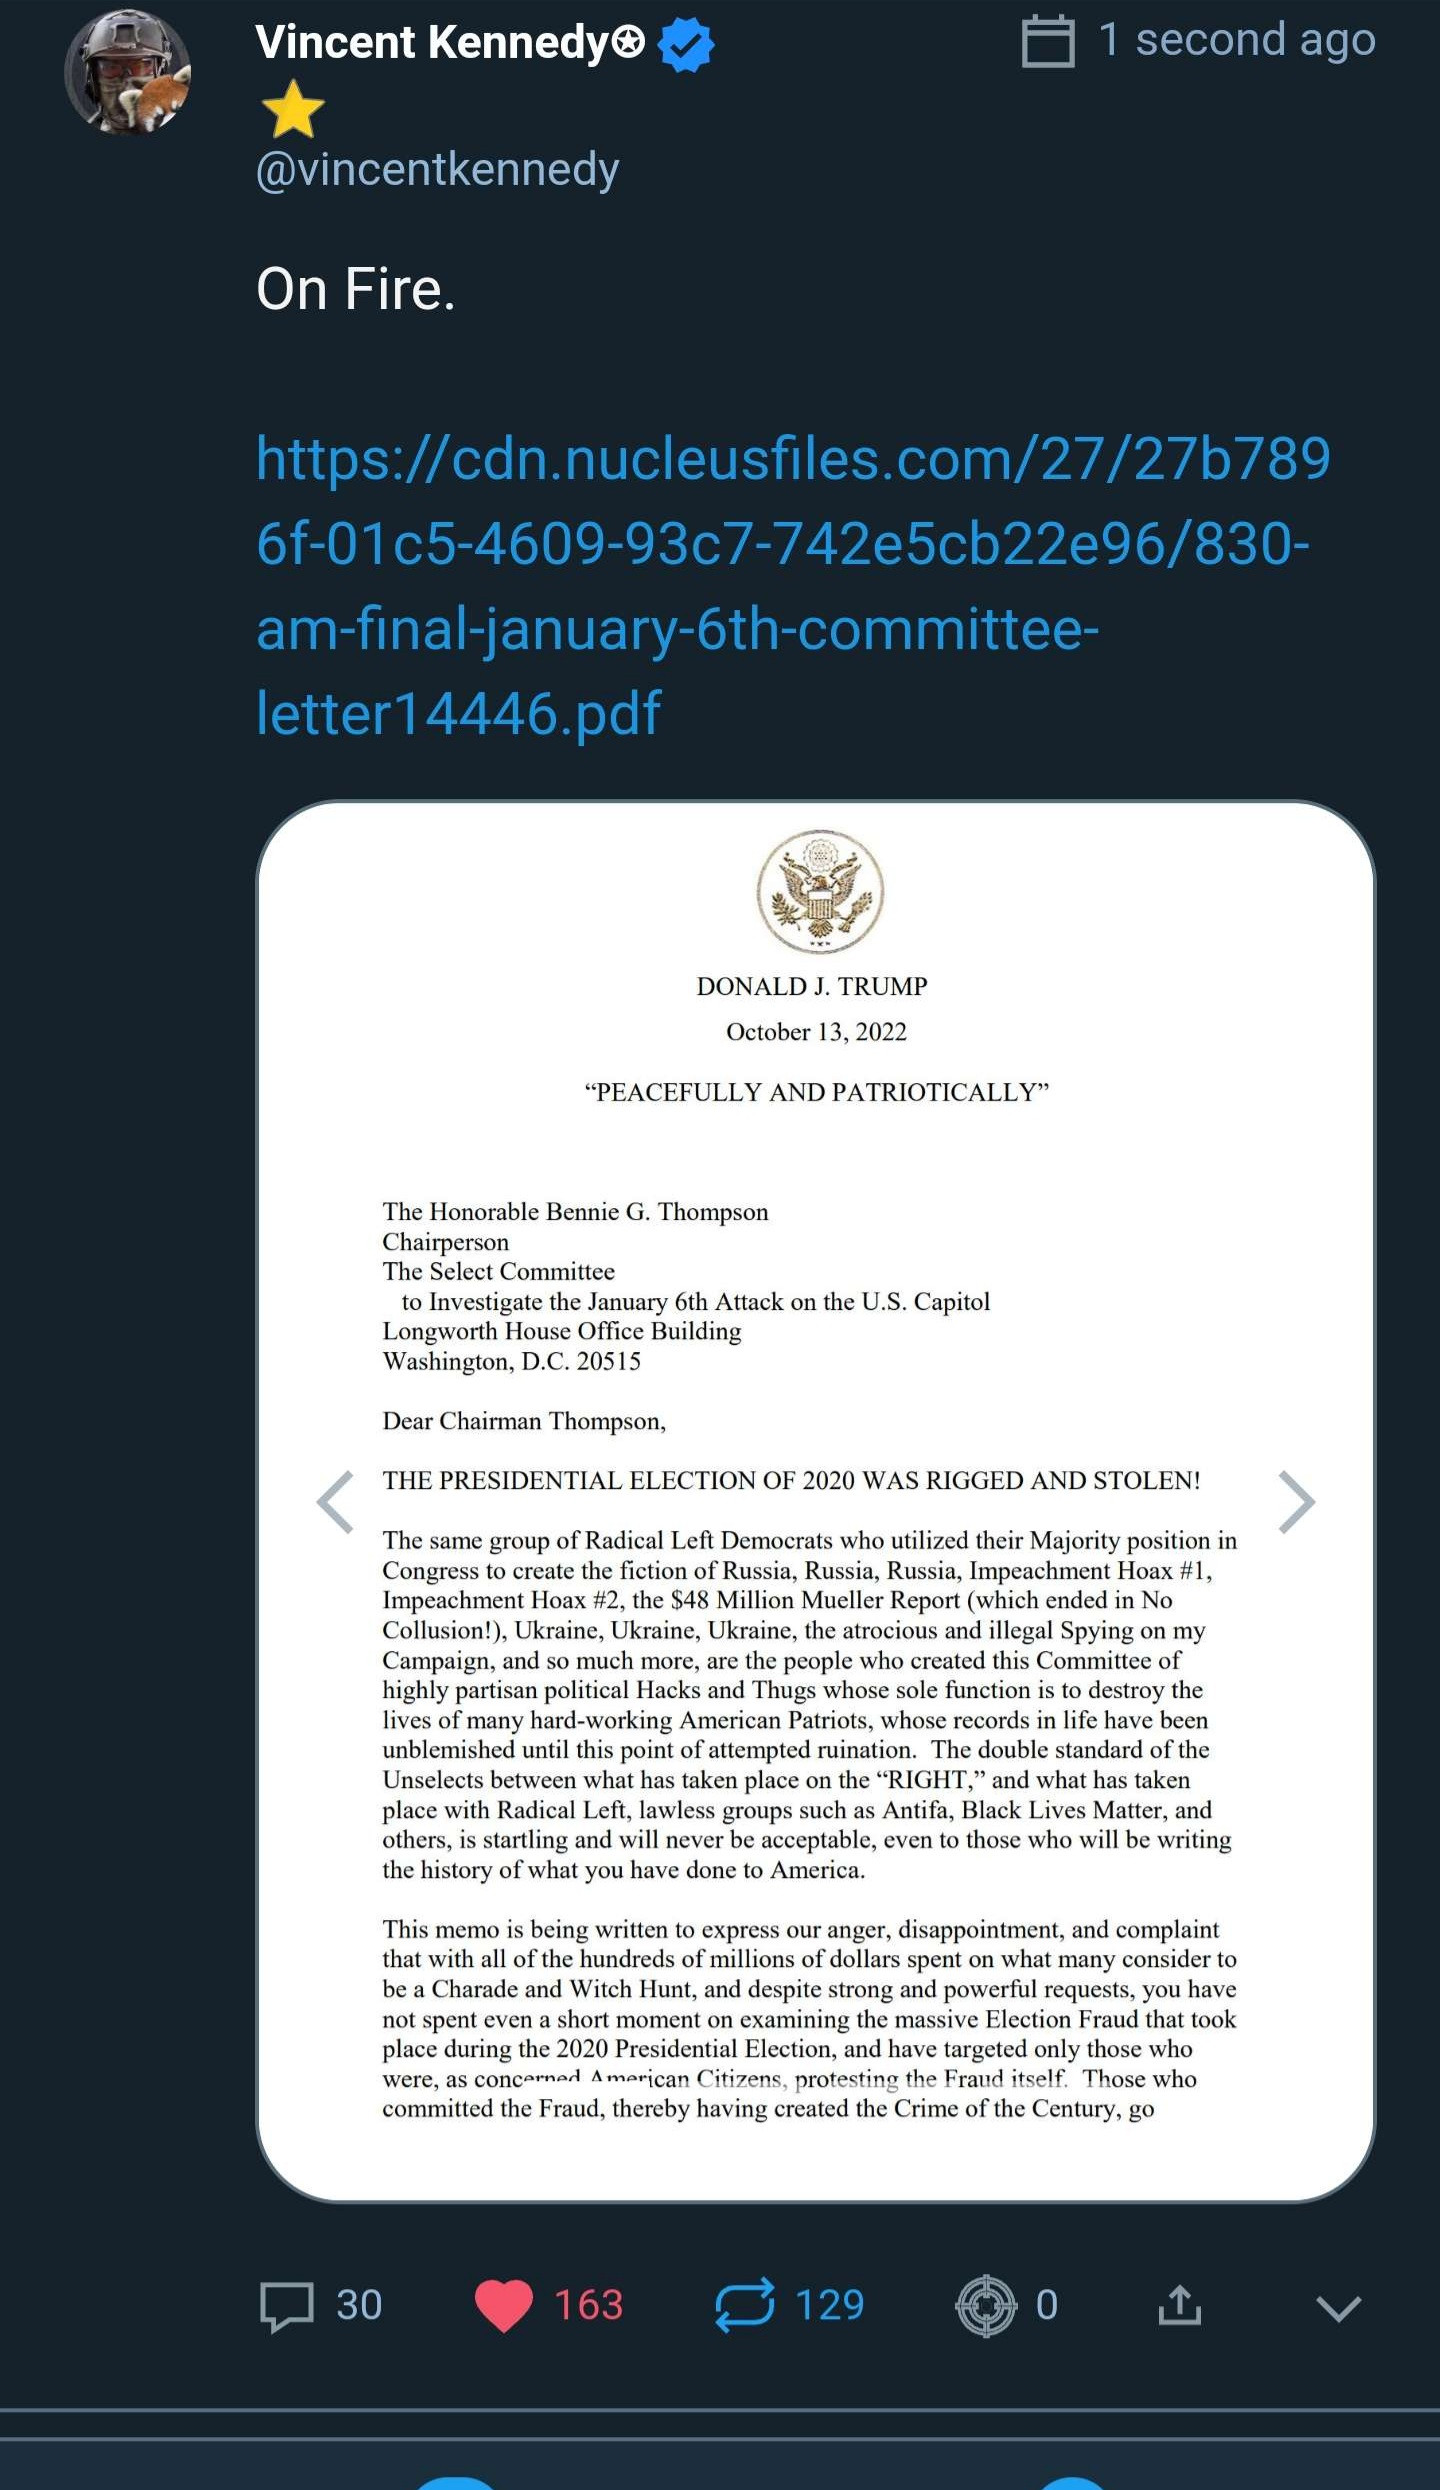Tap the repost arrows icon
This screenshot has height=2490, width=1440.
(745, 2304)
